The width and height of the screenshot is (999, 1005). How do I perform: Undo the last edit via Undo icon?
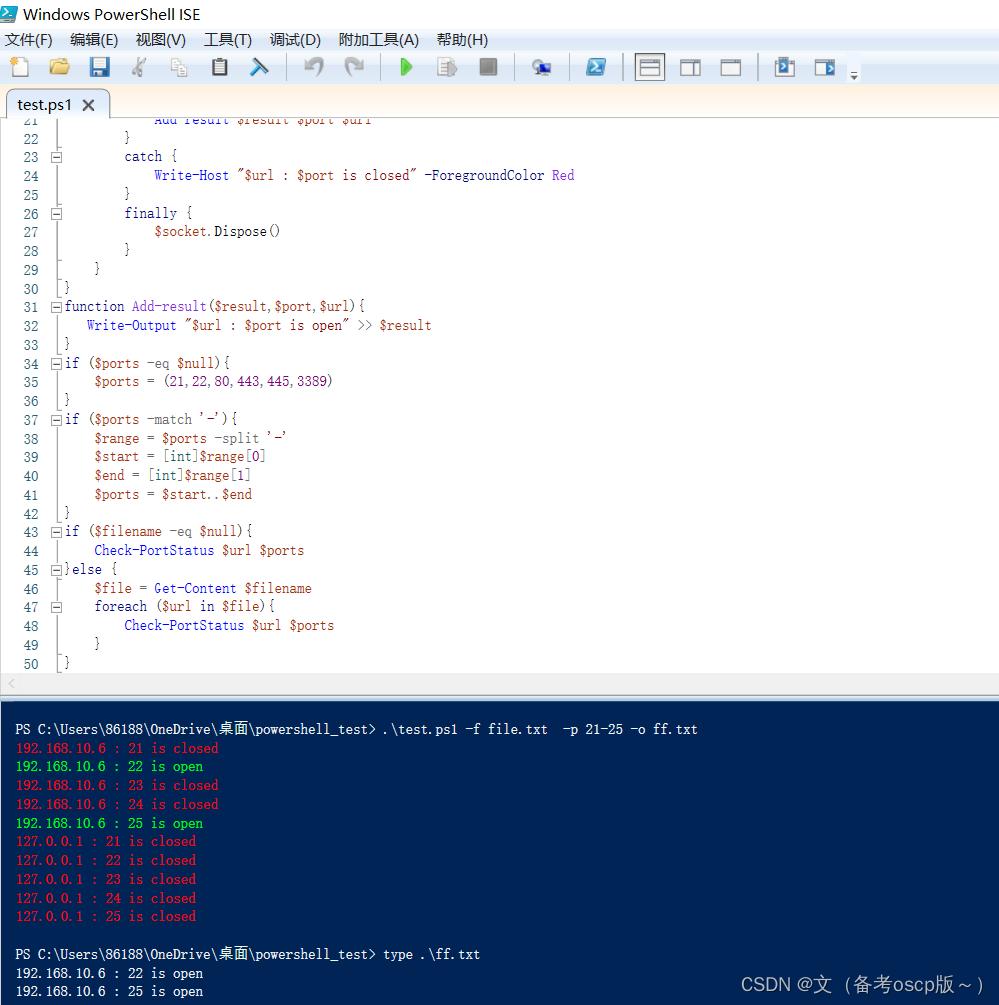pyautogui.click(x=313, y=67)
